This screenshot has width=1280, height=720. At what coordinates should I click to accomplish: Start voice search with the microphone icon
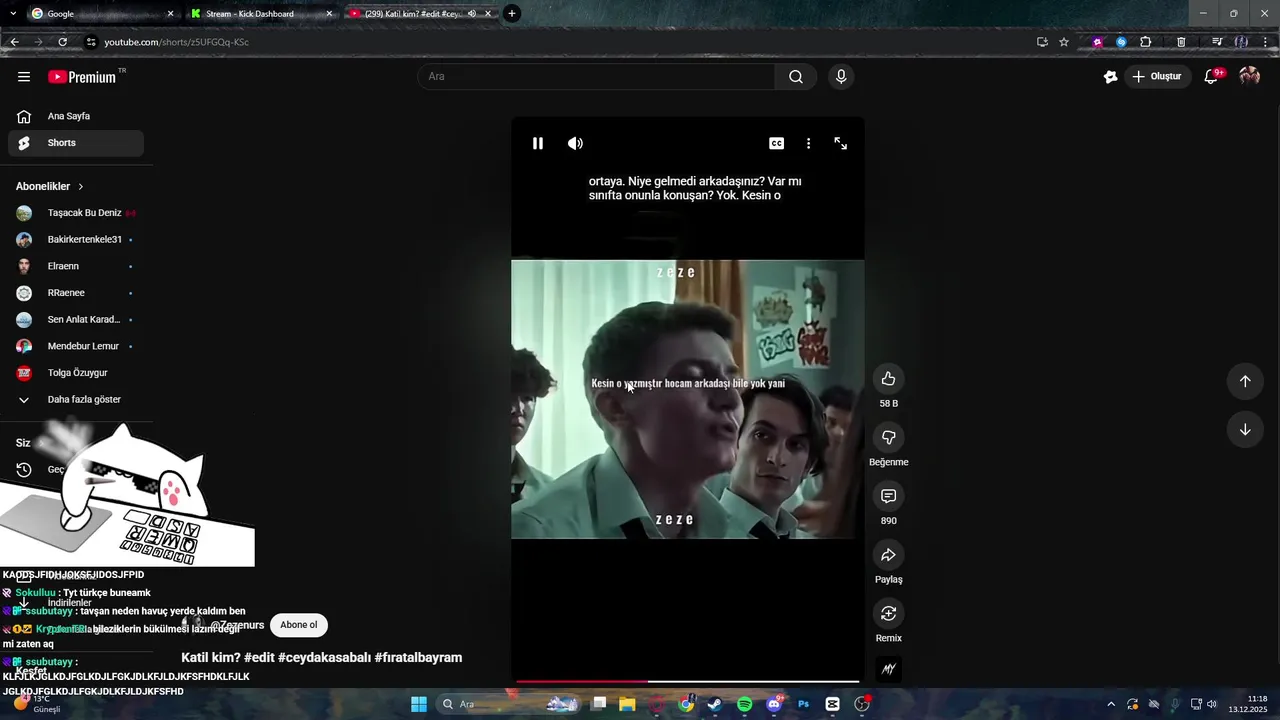(x=841, y=77)
